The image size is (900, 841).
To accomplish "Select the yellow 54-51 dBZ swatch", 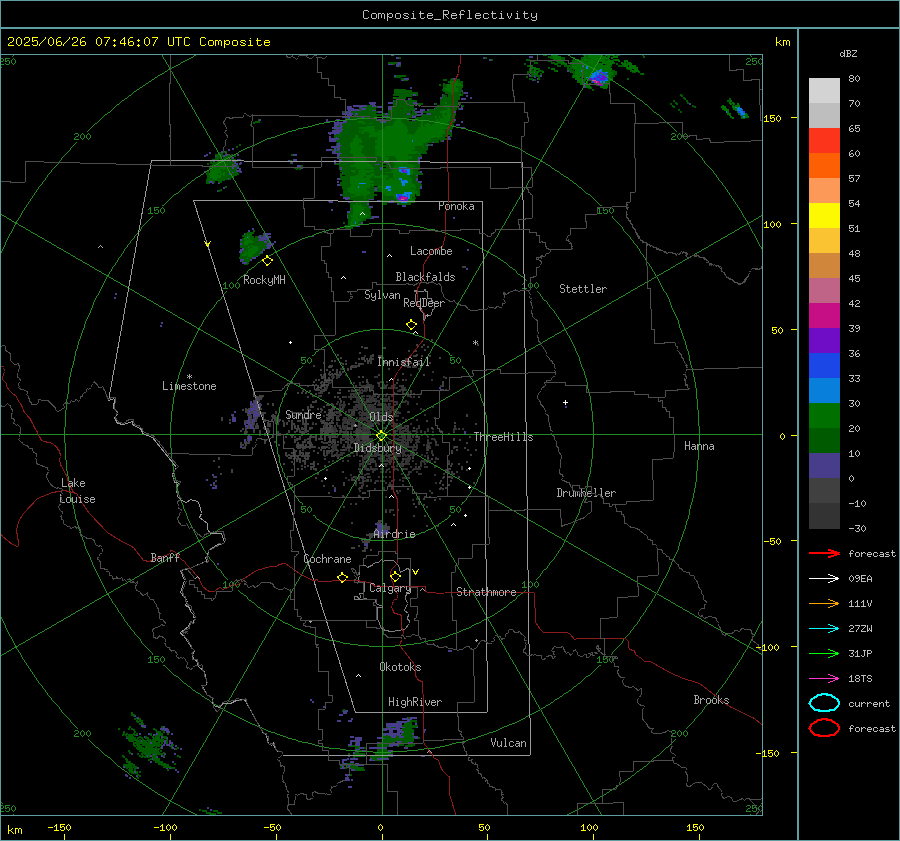I will tap(824, 215).
